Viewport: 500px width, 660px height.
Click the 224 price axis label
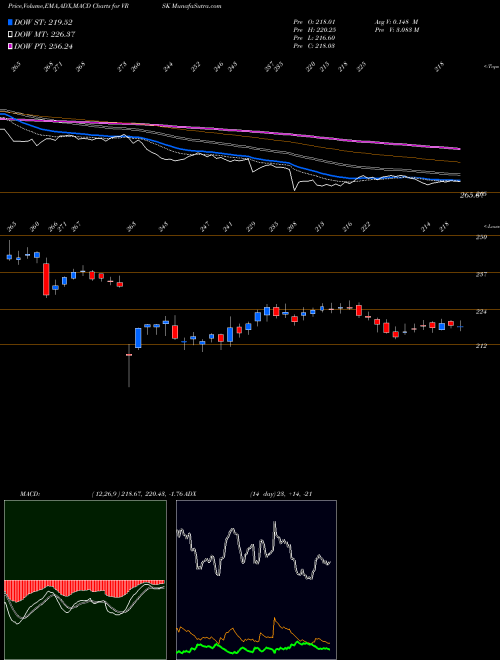(x=482, y=311)
